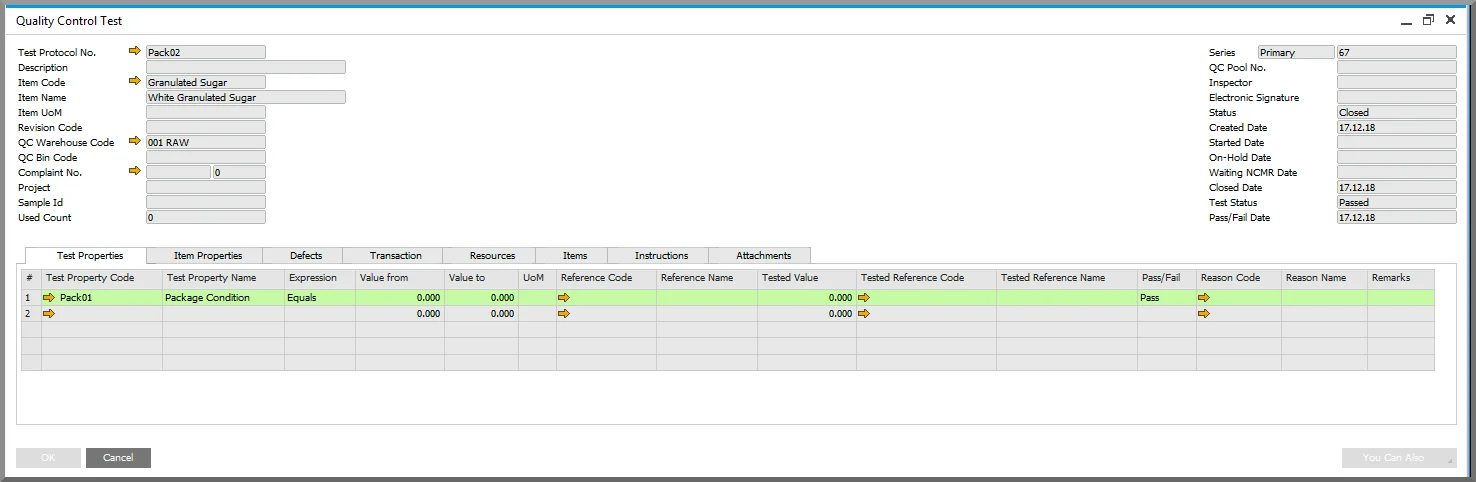This screenshot has height=482, width=1476.
Task: Expand the You Can Also menu
Action: click(1399, 458)
